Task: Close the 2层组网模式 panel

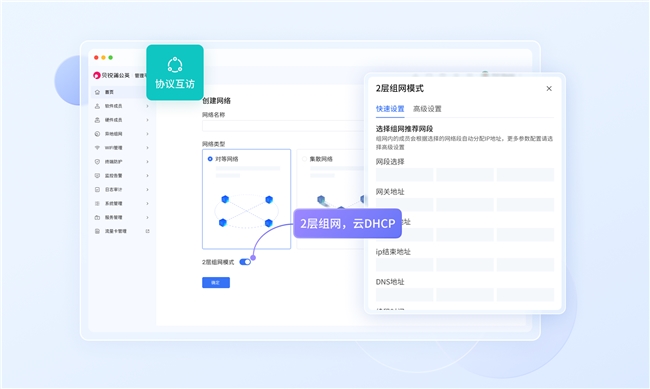Action: tap(549, 88)
